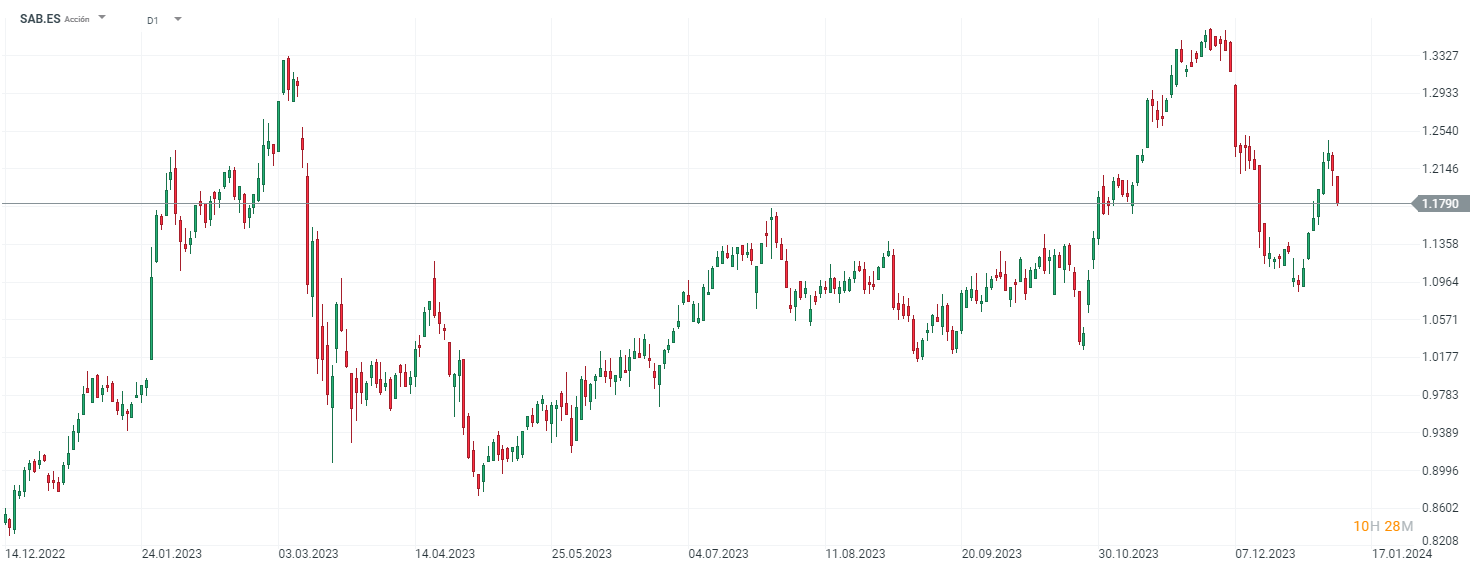Click the 0.8602 price scale value
The image size is (1482, 571).
(1440, 508)
